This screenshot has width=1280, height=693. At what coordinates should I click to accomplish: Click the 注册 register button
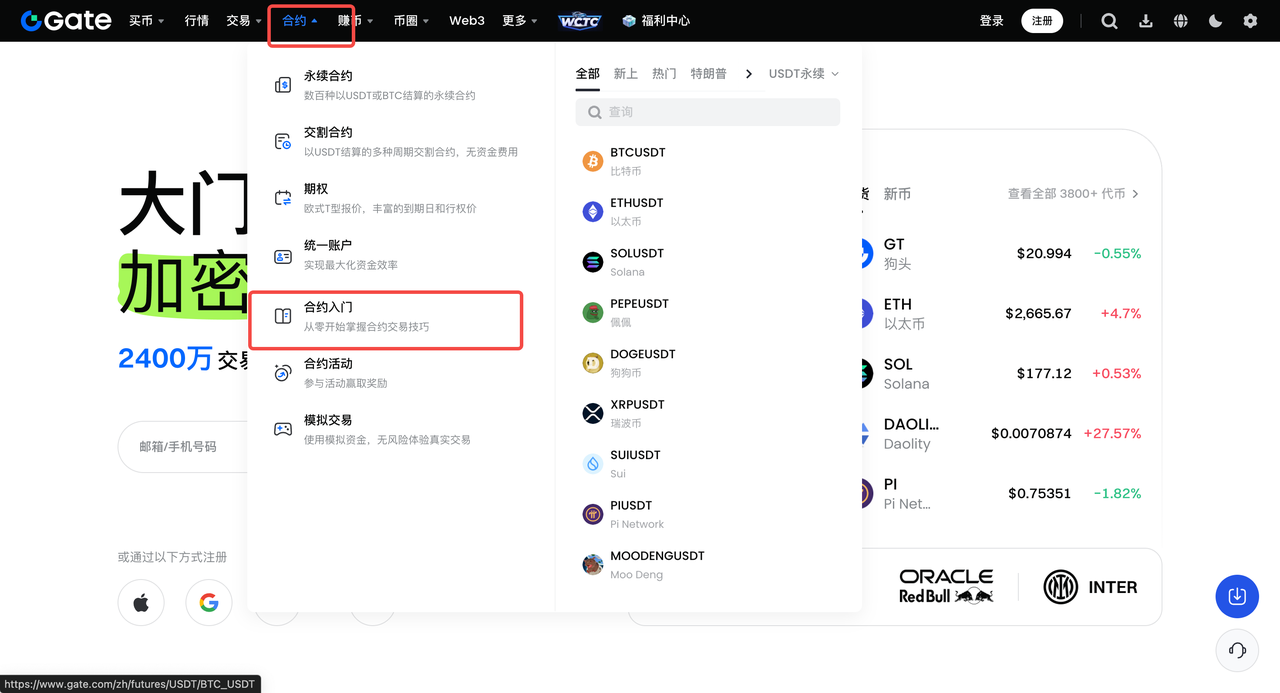1041,20
